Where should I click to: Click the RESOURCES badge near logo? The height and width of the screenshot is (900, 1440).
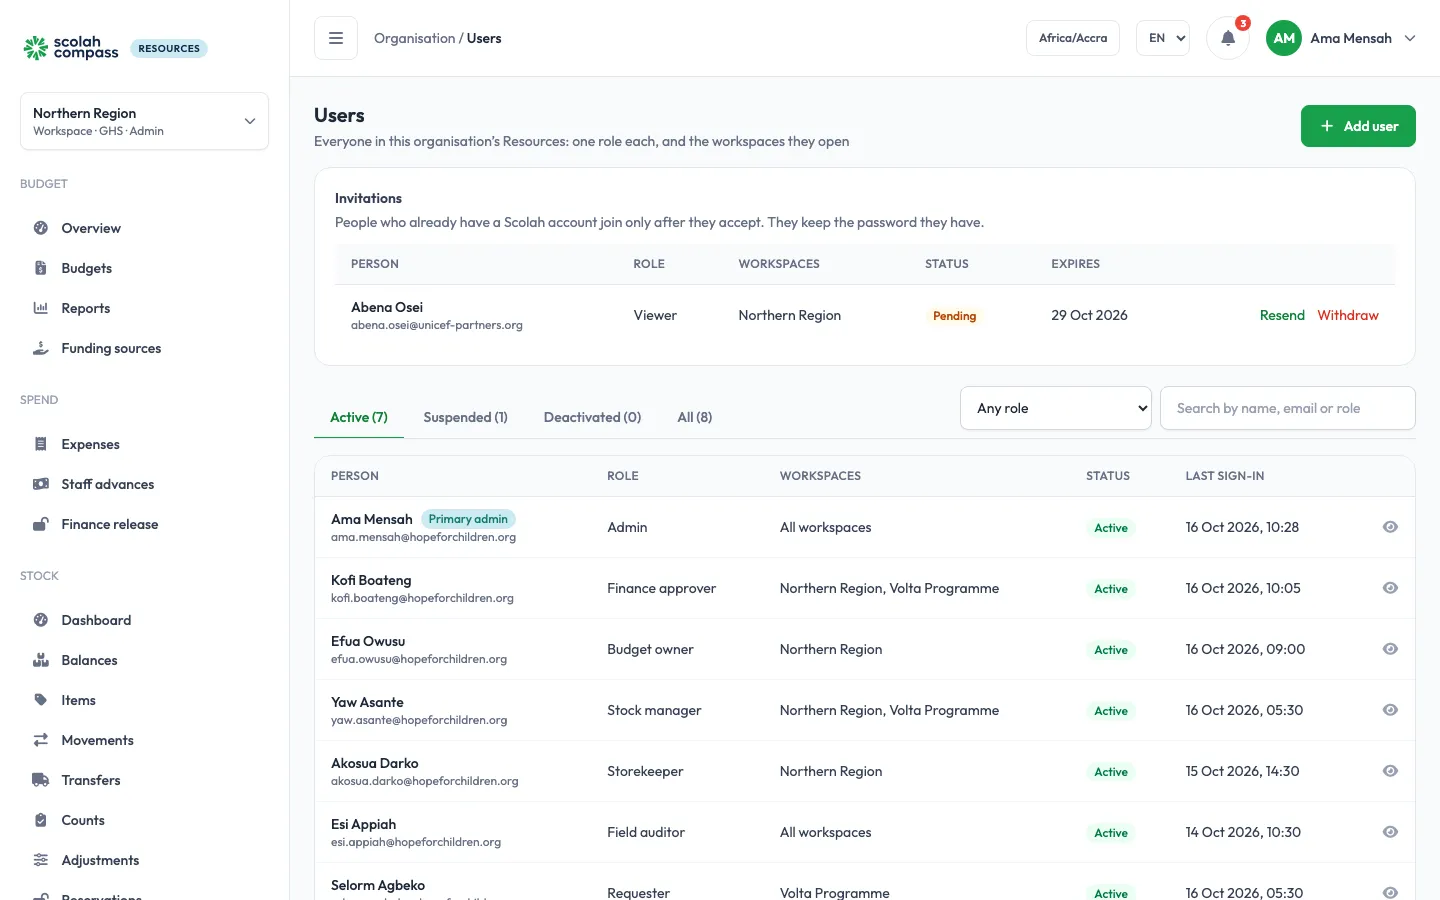click(x=169, y=48)
